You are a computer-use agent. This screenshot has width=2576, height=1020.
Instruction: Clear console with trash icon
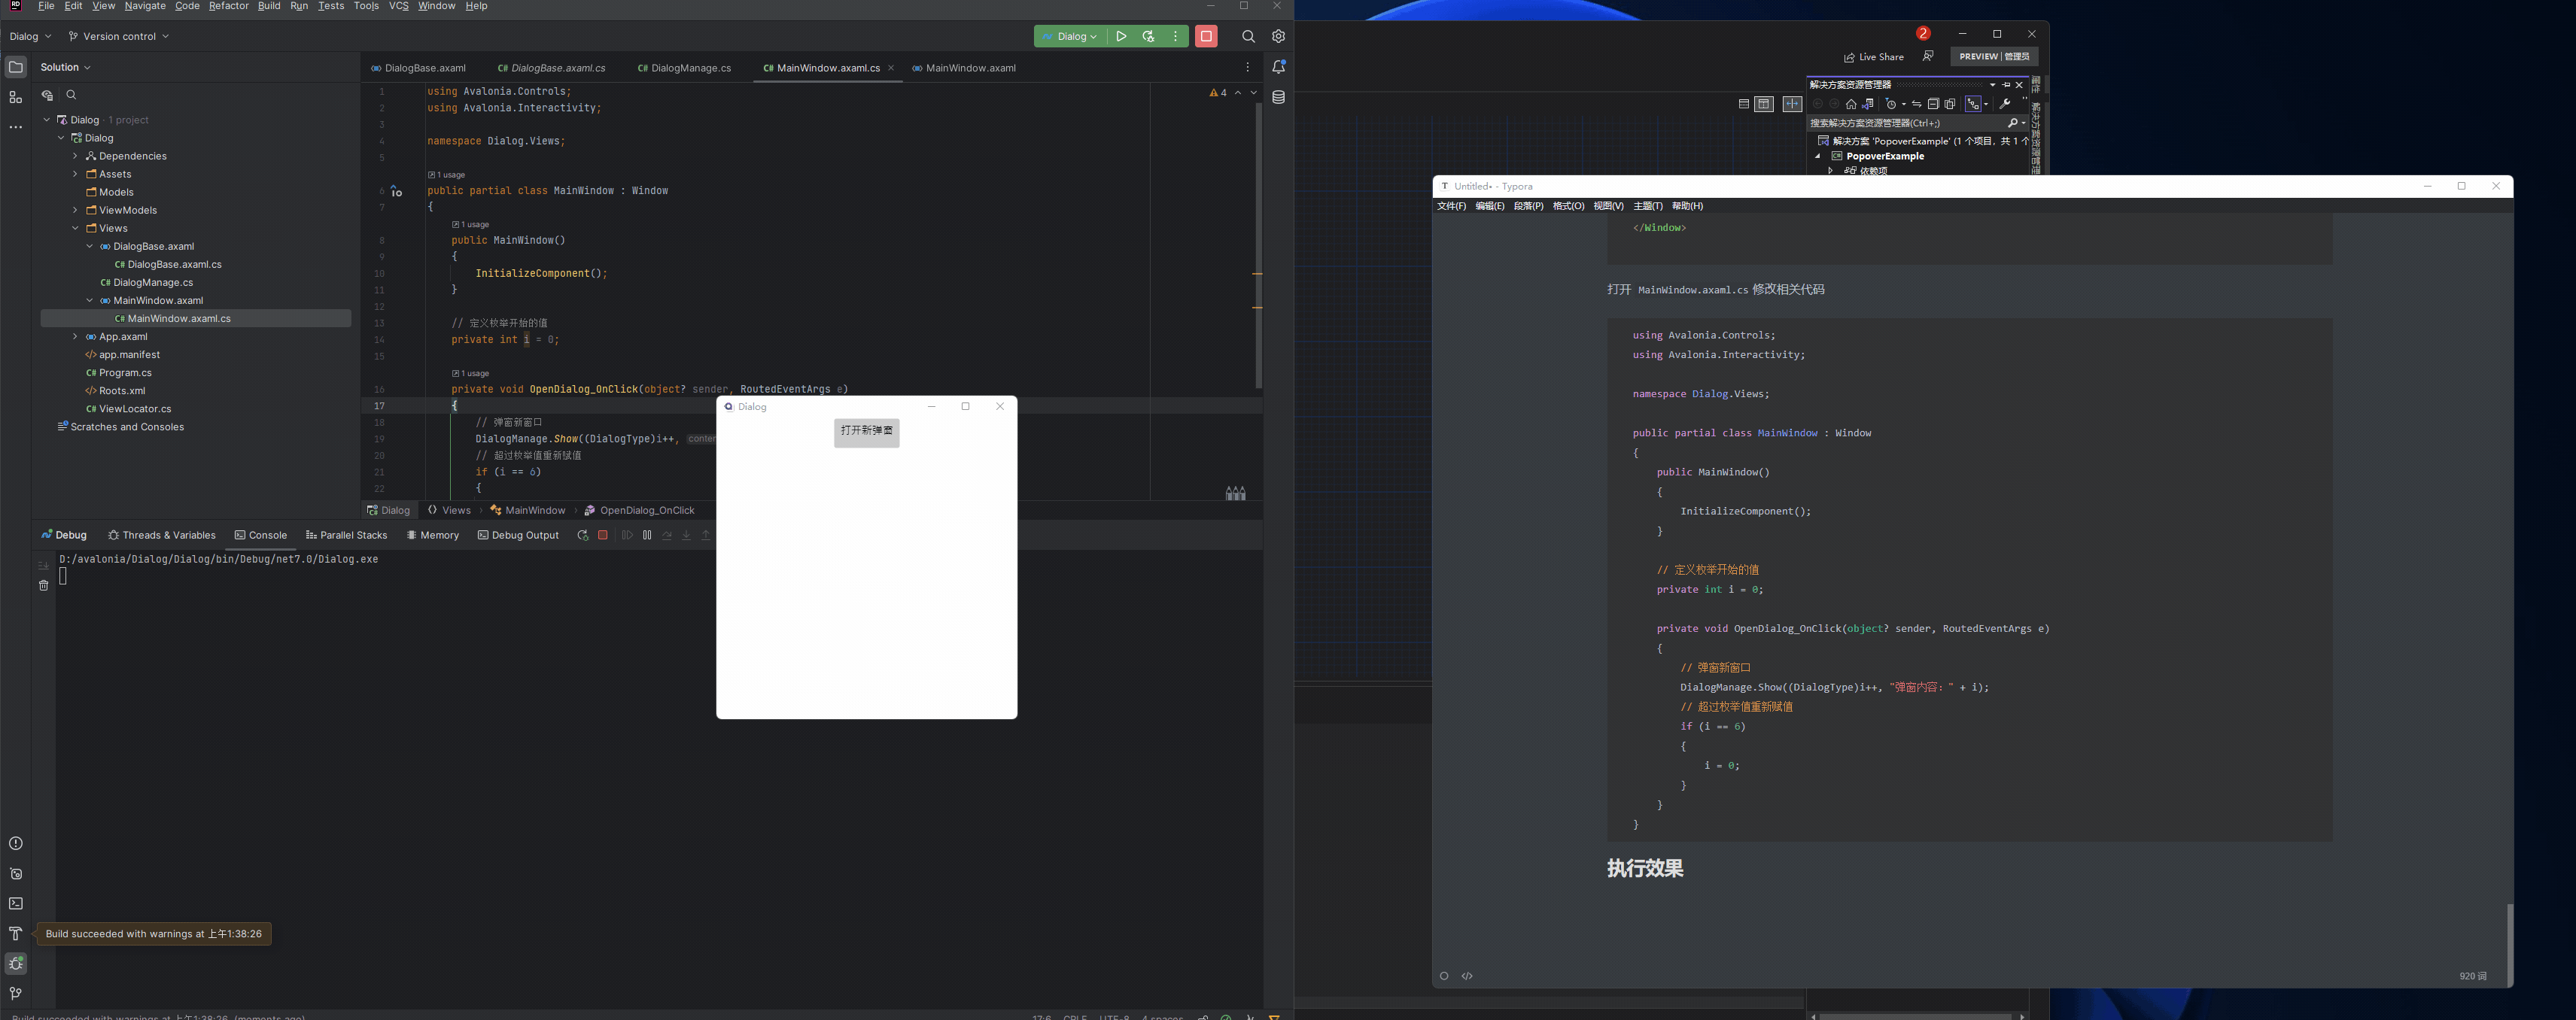43,585
